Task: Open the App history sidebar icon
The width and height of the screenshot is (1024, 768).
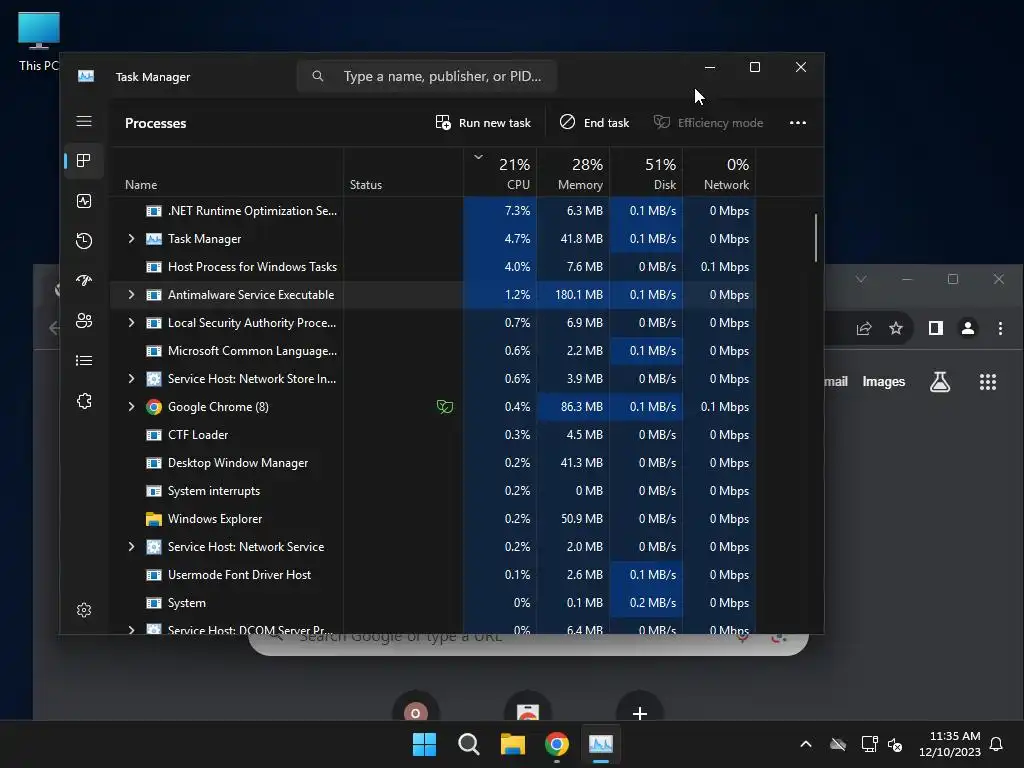Action: point(84,241)
